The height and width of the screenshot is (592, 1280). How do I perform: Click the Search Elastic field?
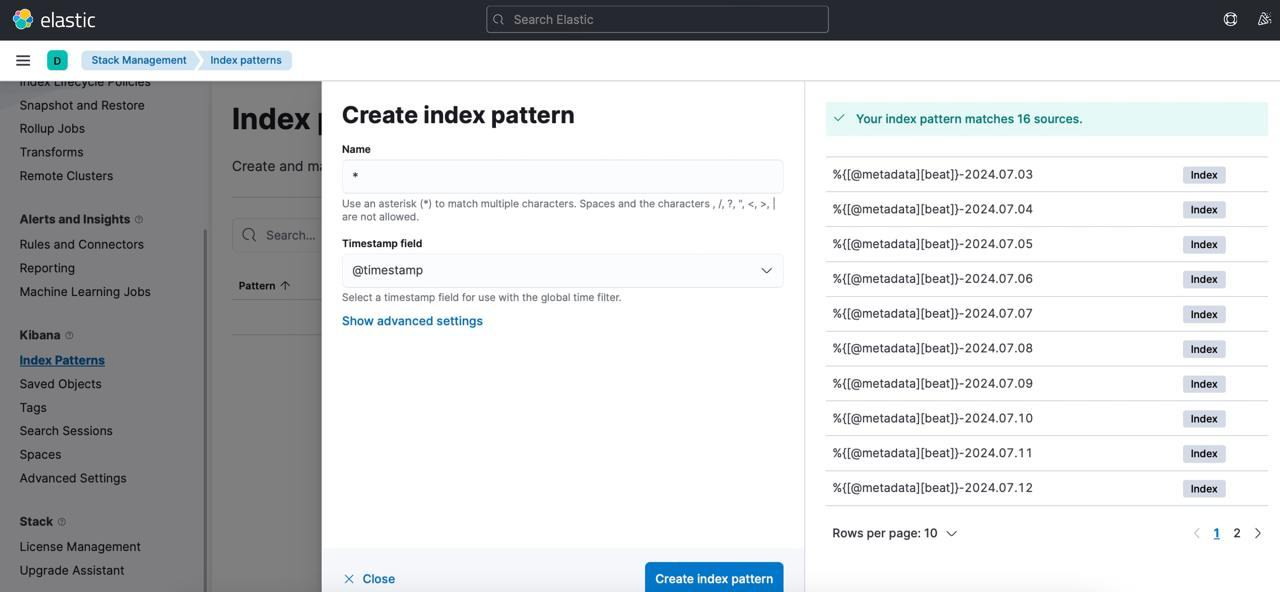pos(657,19)
